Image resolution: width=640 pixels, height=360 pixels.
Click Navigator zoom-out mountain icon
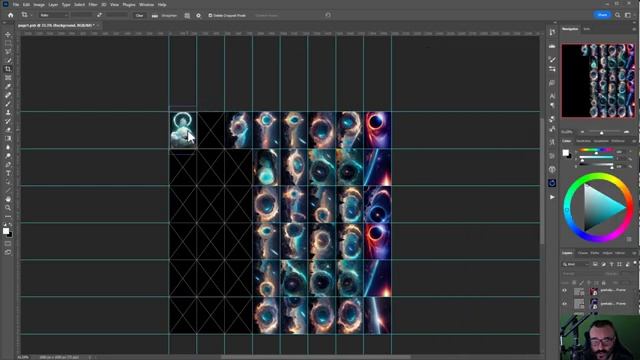582,132
